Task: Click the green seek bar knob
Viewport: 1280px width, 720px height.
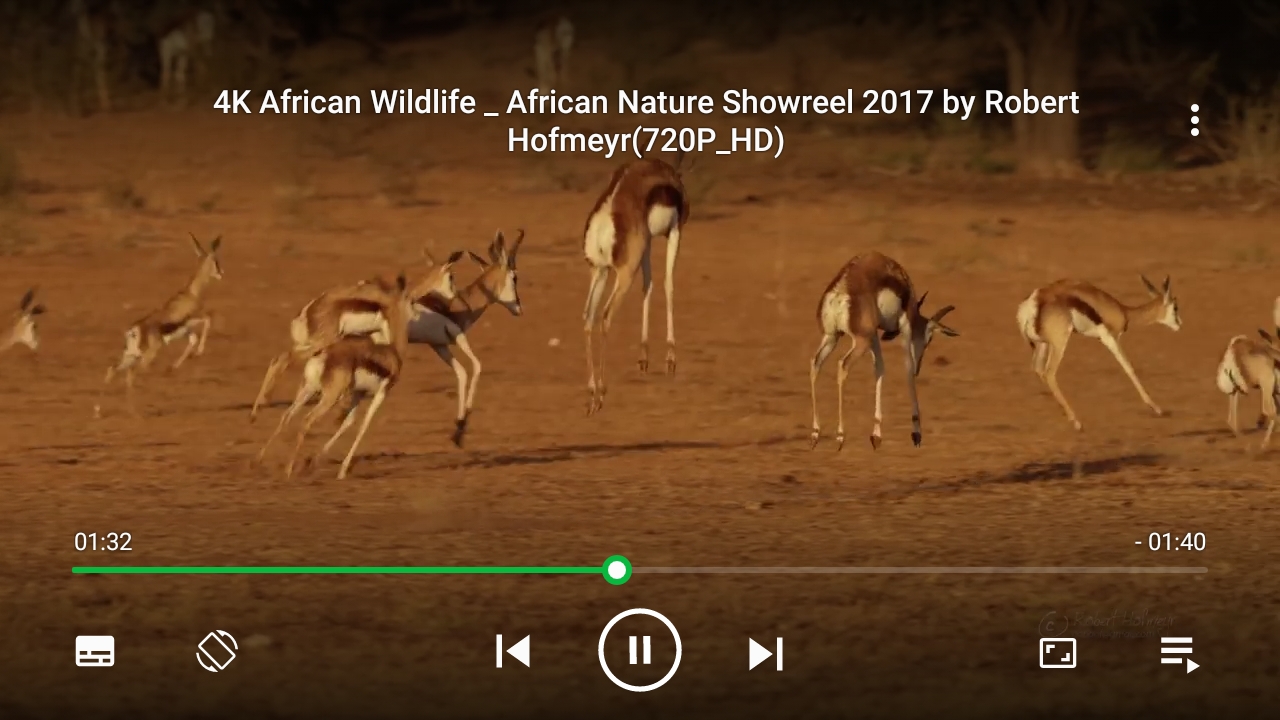Action: (x=617, y=570)
